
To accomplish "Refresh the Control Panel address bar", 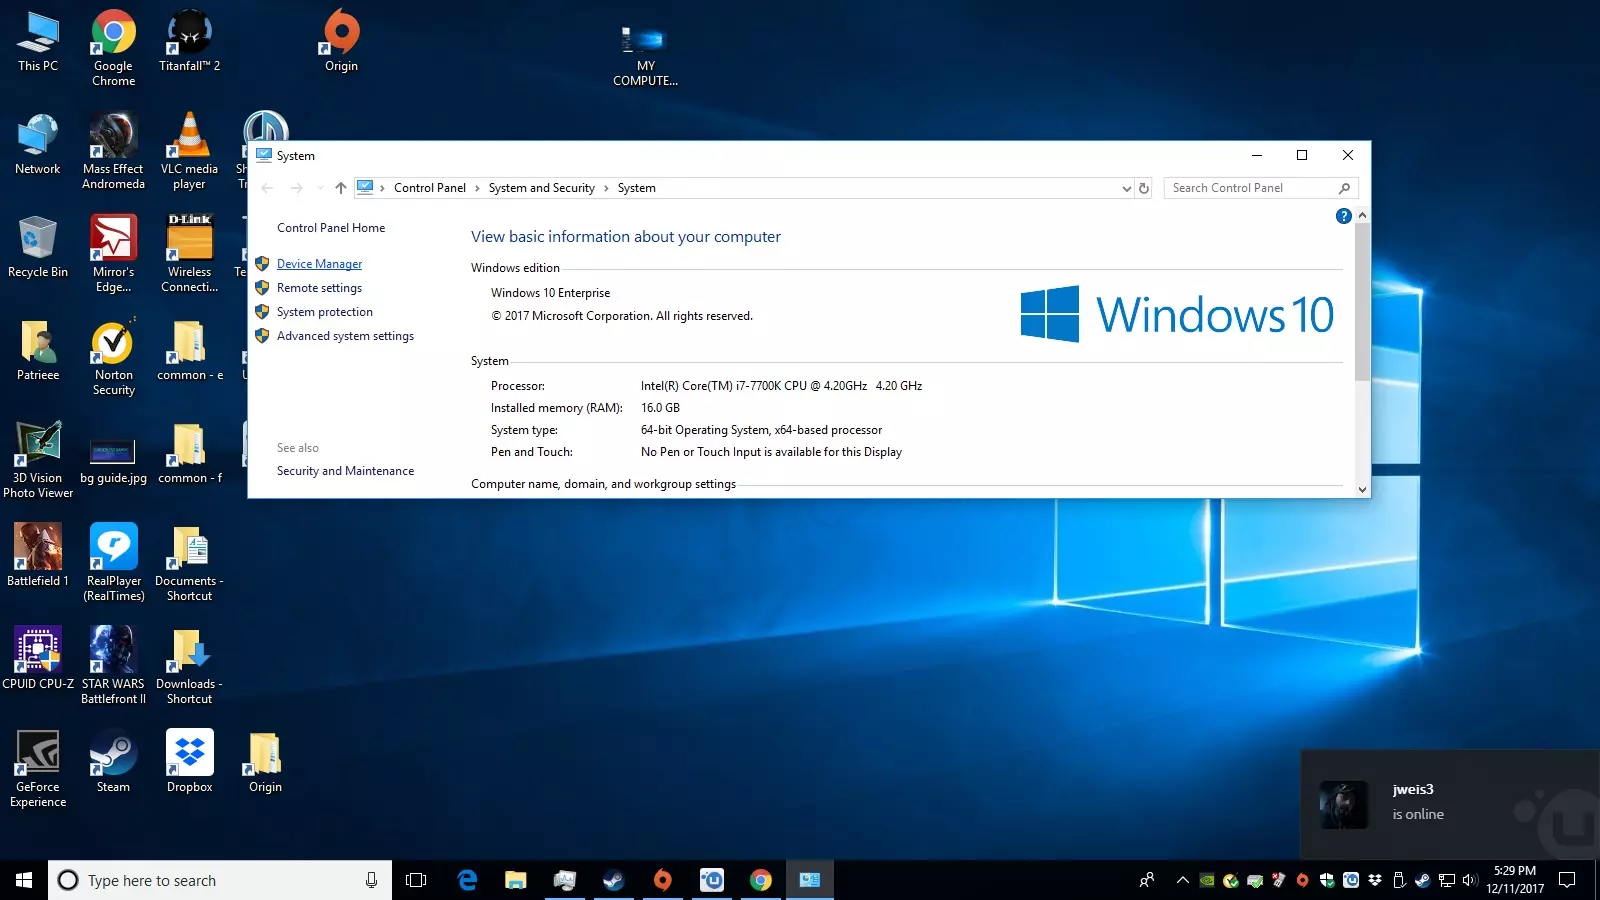I will coord(1144,188).
